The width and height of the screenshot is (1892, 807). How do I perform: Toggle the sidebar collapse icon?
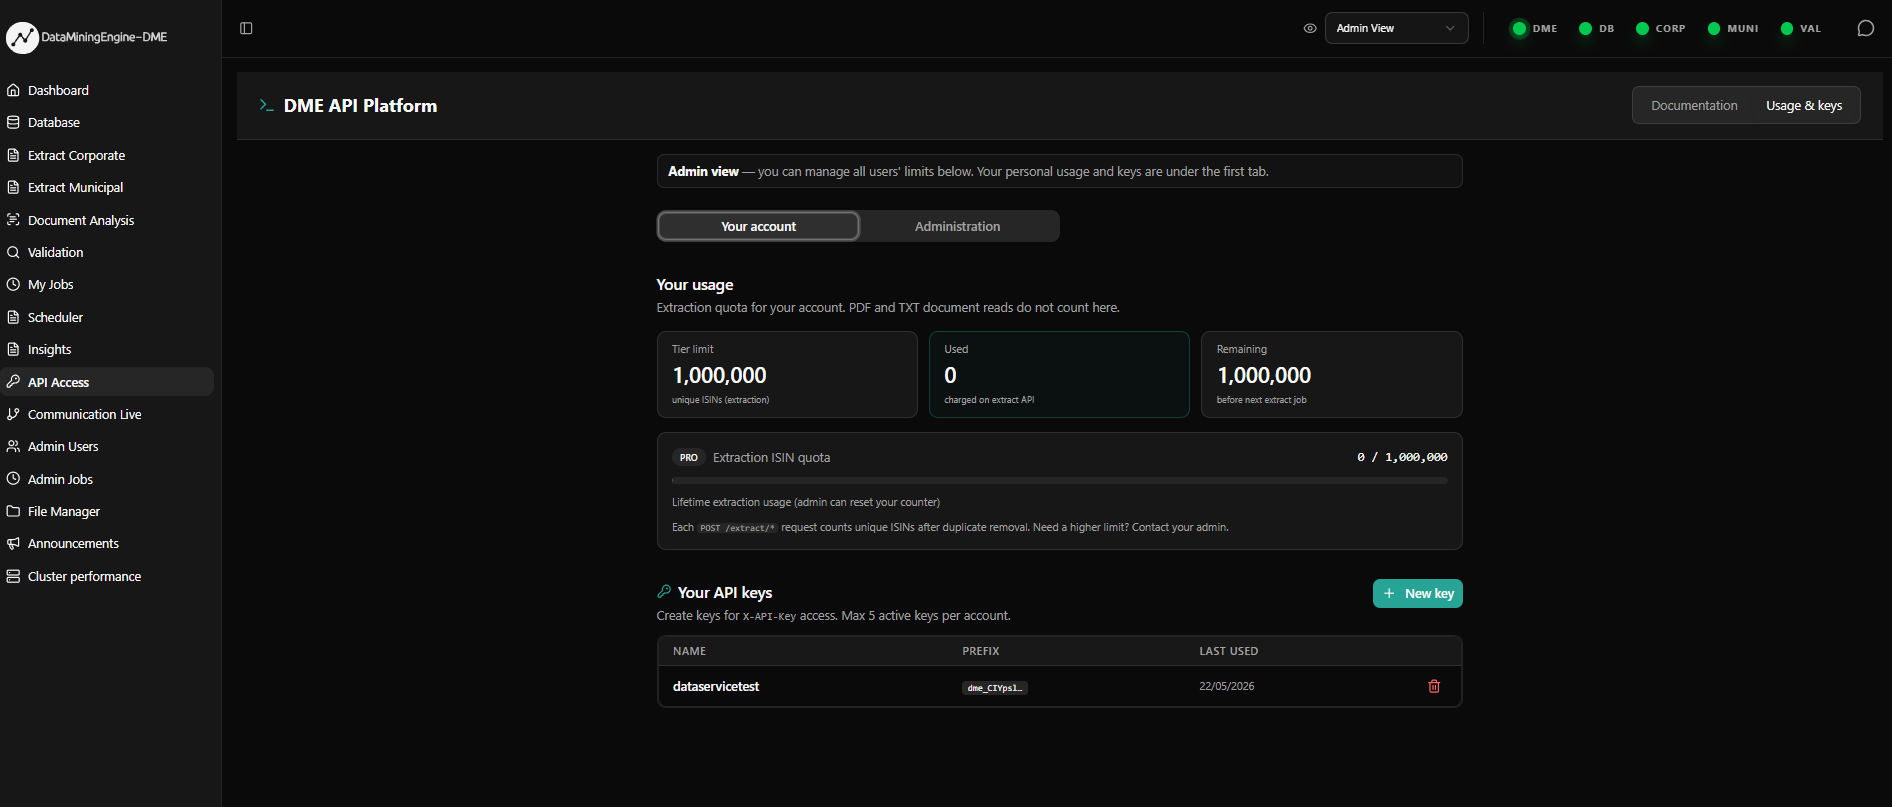pyautogui.click(x=246, y=28)
